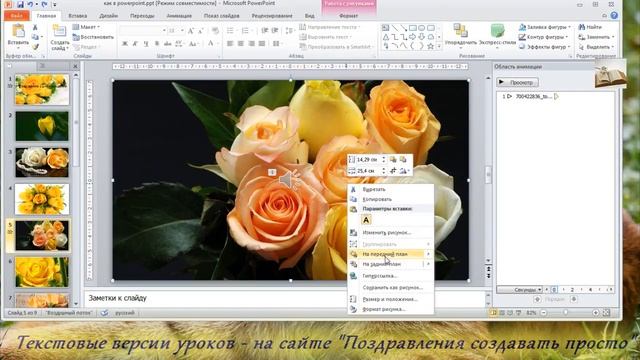The height and width of the screenshot is (360, 640).
Task: Toggle text shadow formatting
Action: pyautogui.click(x=157, y=43)
